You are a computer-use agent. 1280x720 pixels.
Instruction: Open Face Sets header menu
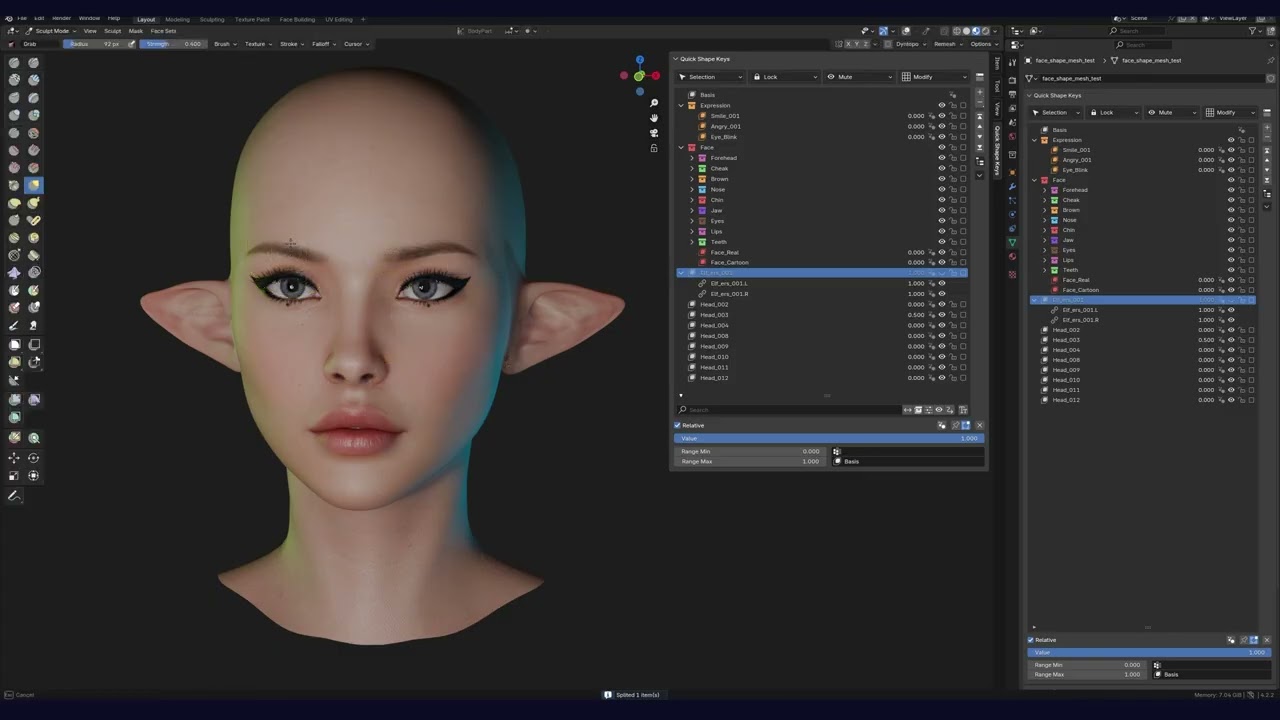163,31
